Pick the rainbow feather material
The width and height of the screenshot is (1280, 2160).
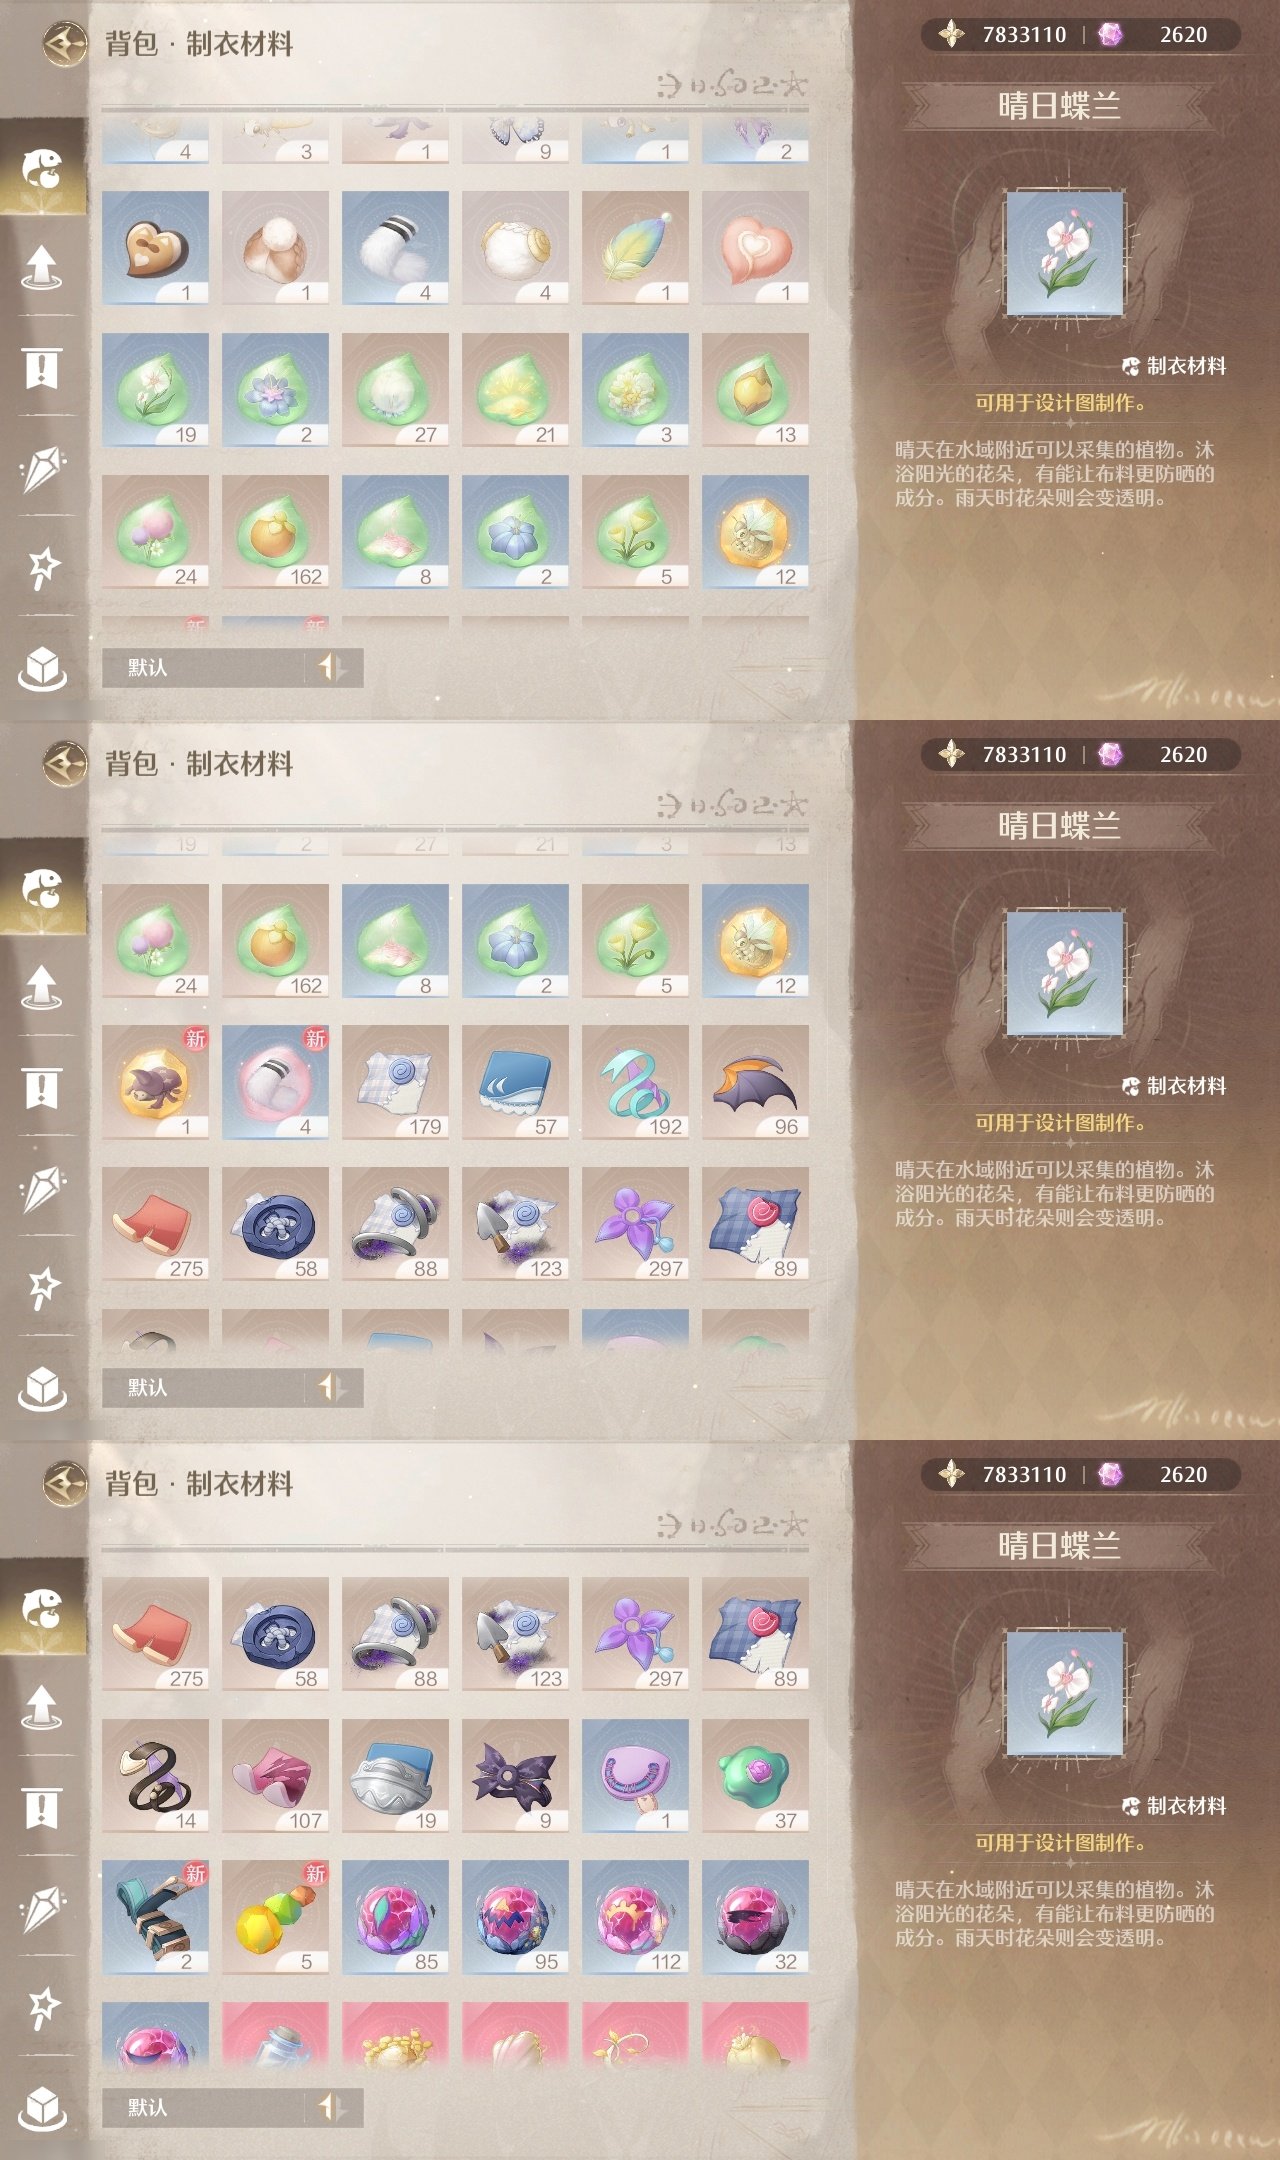pos(635,248)
